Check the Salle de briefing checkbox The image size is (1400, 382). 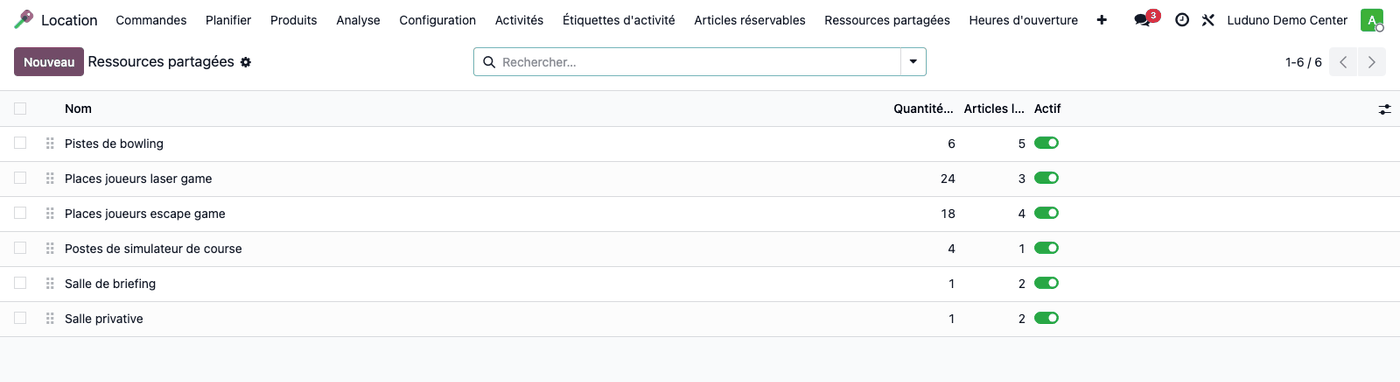[20, 283]
